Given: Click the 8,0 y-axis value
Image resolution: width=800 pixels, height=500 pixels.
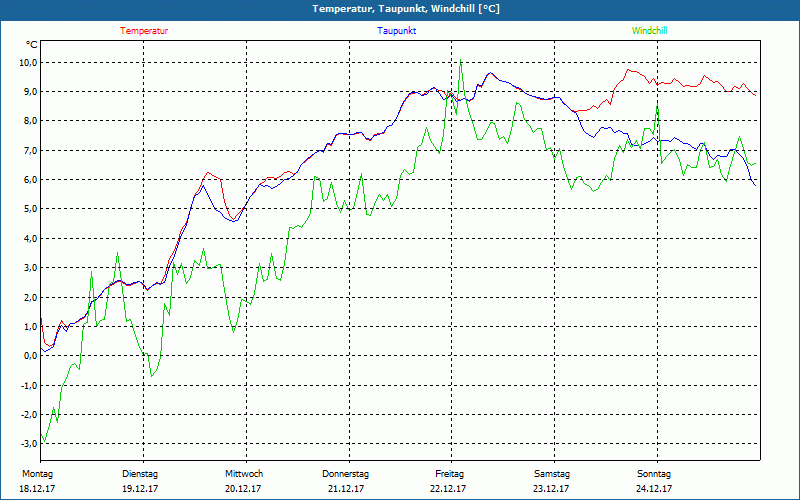Looking at the screenshot, I should pos(30,121).
